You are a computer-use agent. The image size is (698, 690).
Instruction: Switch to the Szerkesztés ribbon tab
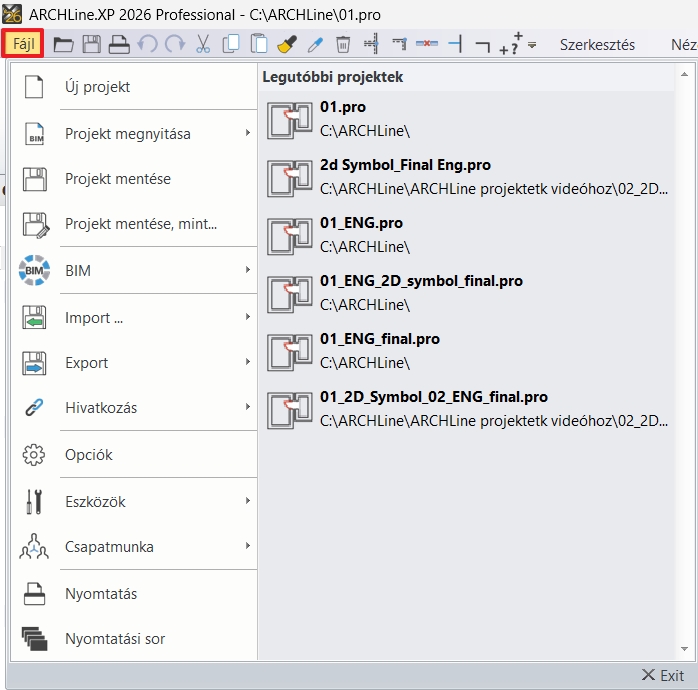pos(597,45)
